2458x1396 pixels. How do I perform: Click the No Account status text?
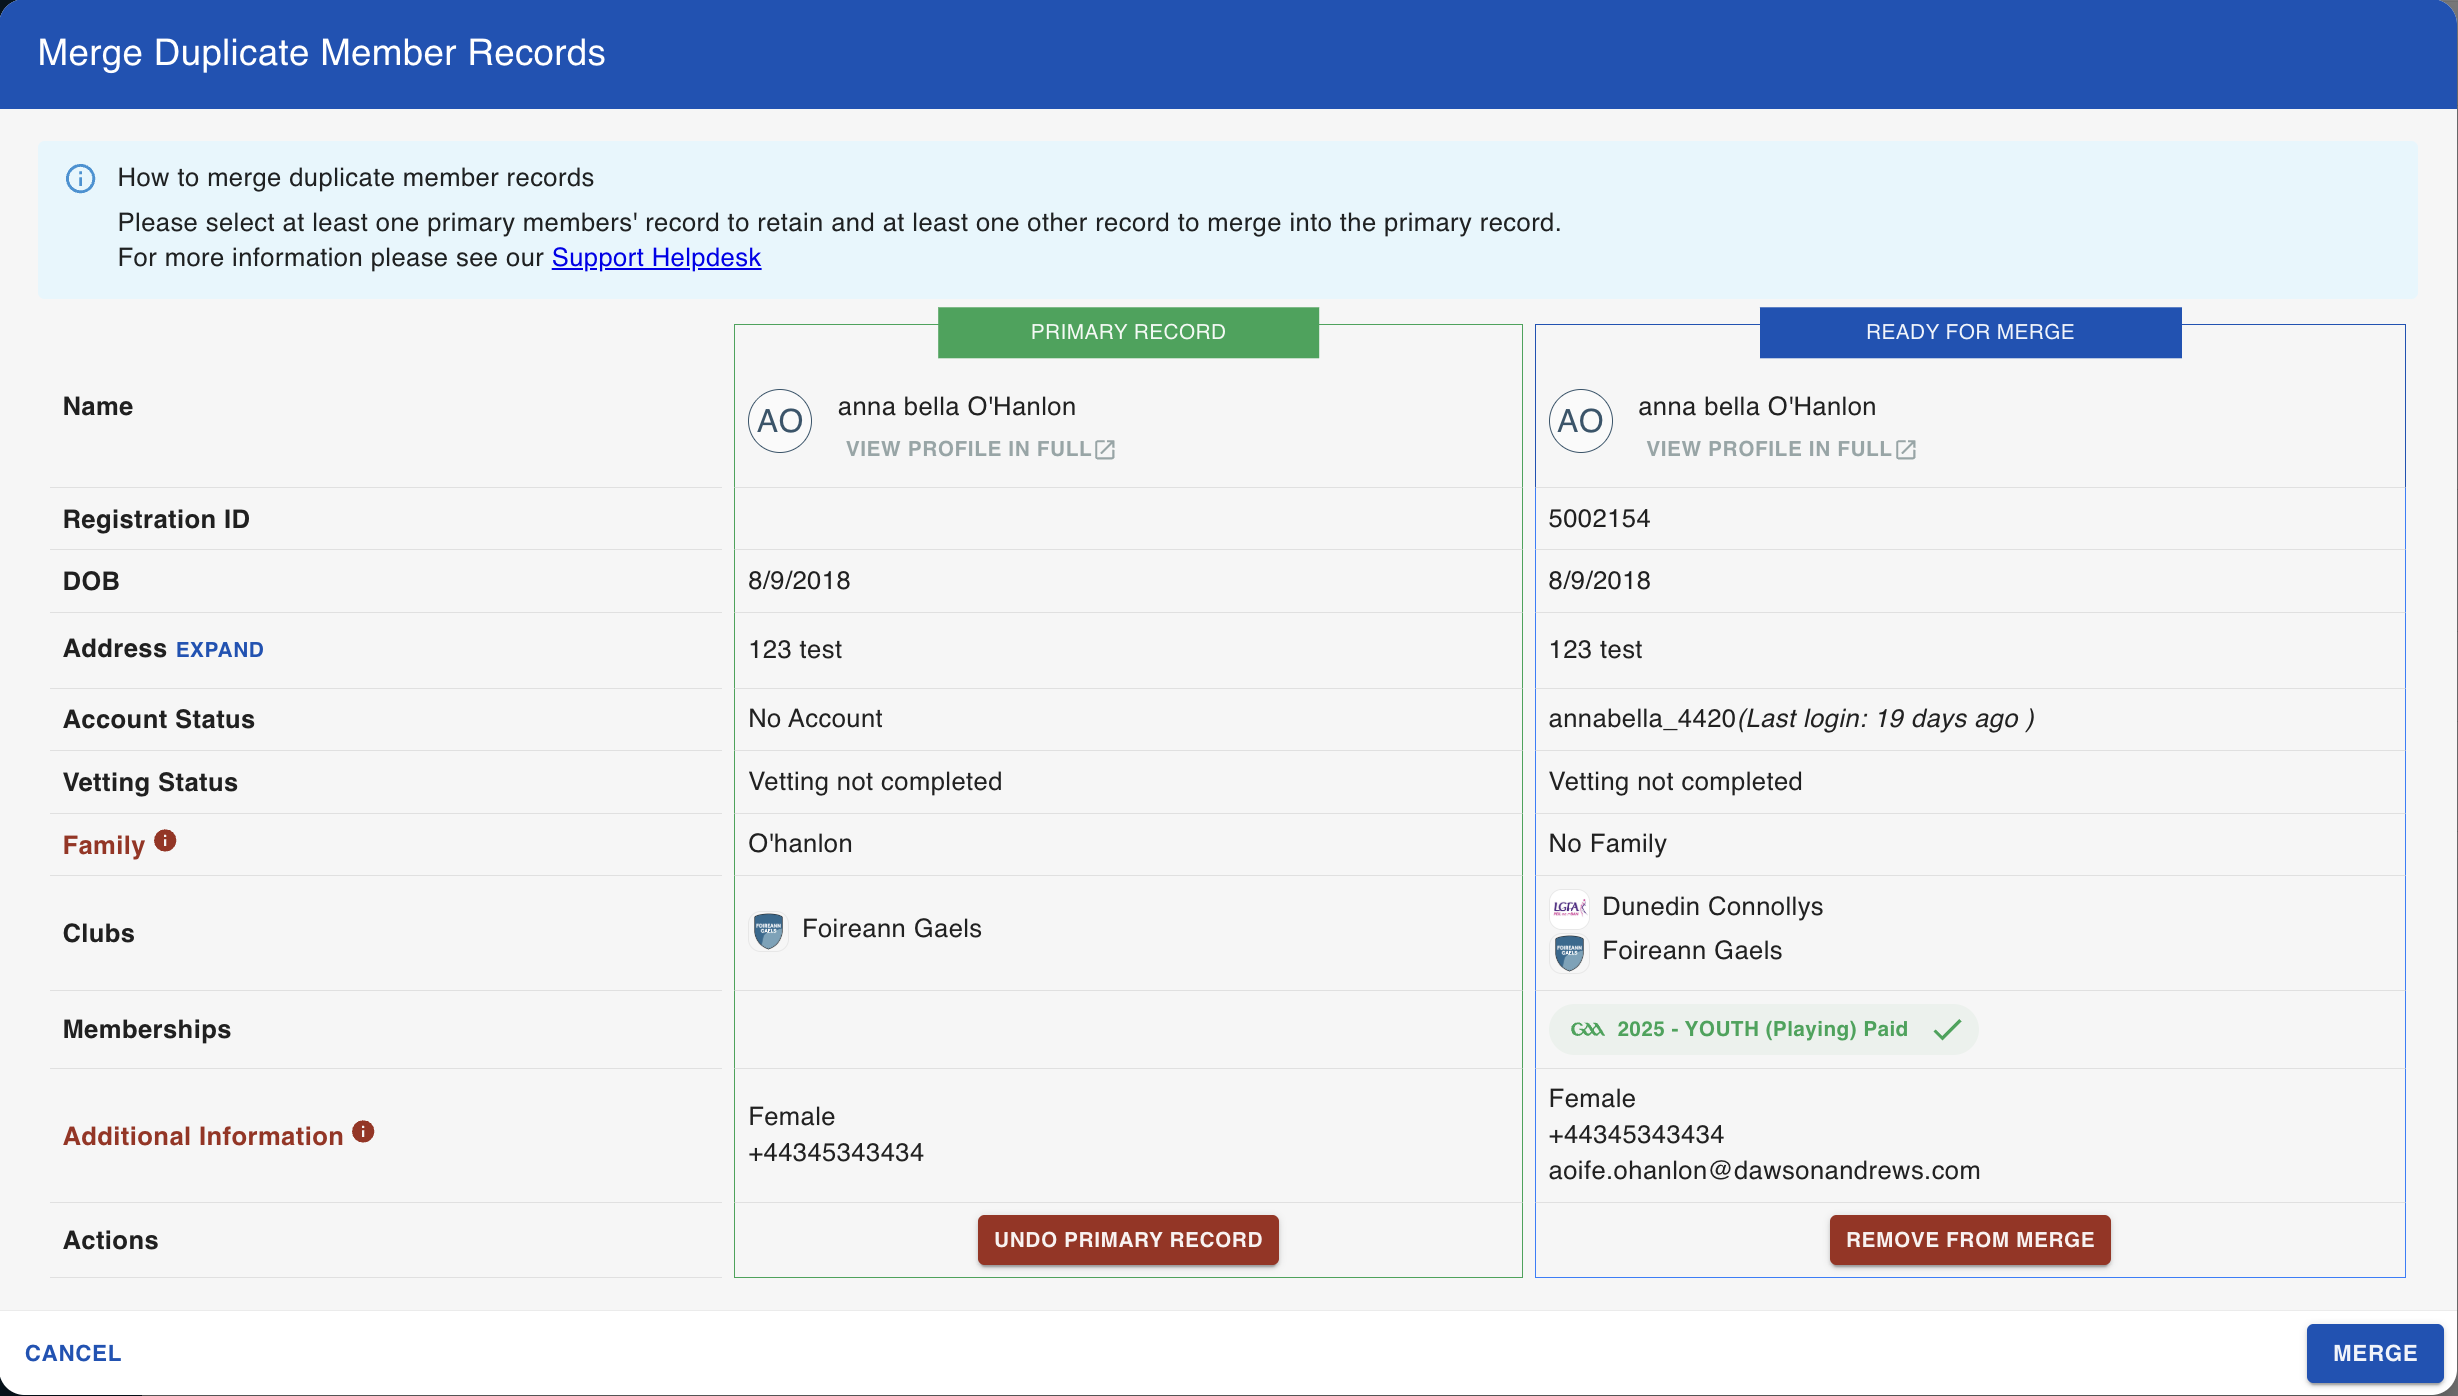815,719
